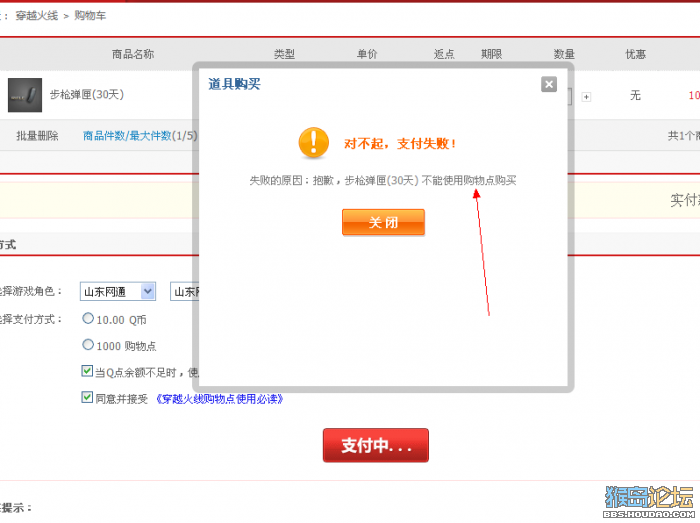Screen dimensions: 700x523
Task: Uncheck the 当Q点余额不足时 checkbox
Action: (x=87, y=371)
